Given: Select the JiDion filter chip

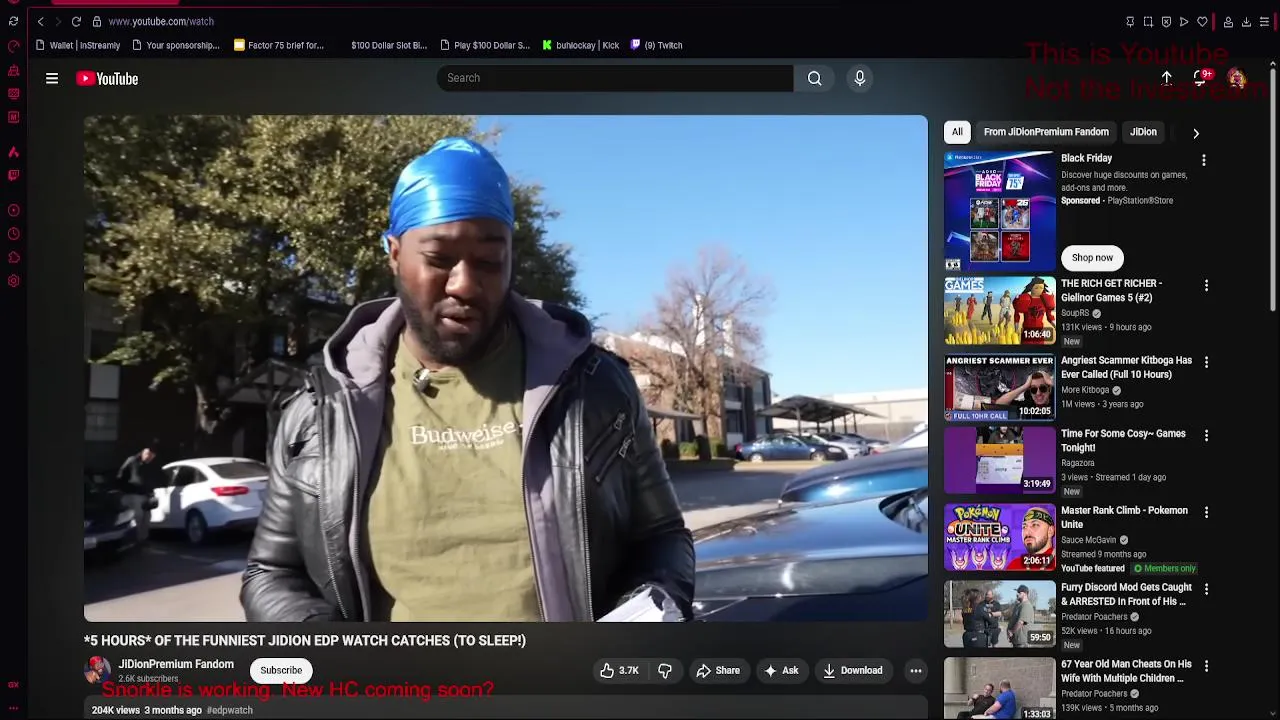Looking at the screenshot, I should [x=1143, y=132].
